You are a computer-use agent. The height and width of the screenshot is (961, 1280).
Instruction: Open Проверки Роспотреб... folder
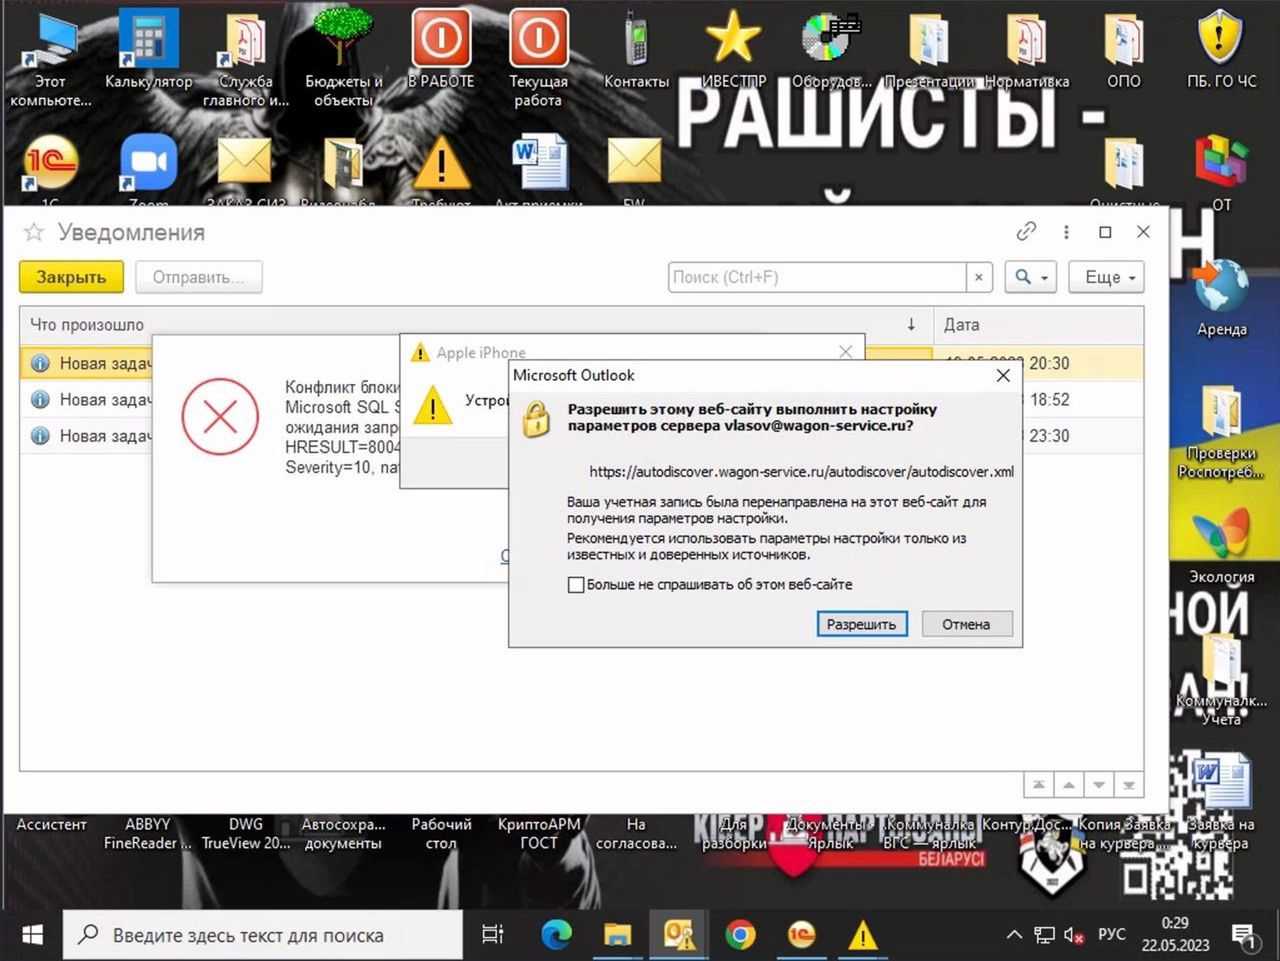1221,432
